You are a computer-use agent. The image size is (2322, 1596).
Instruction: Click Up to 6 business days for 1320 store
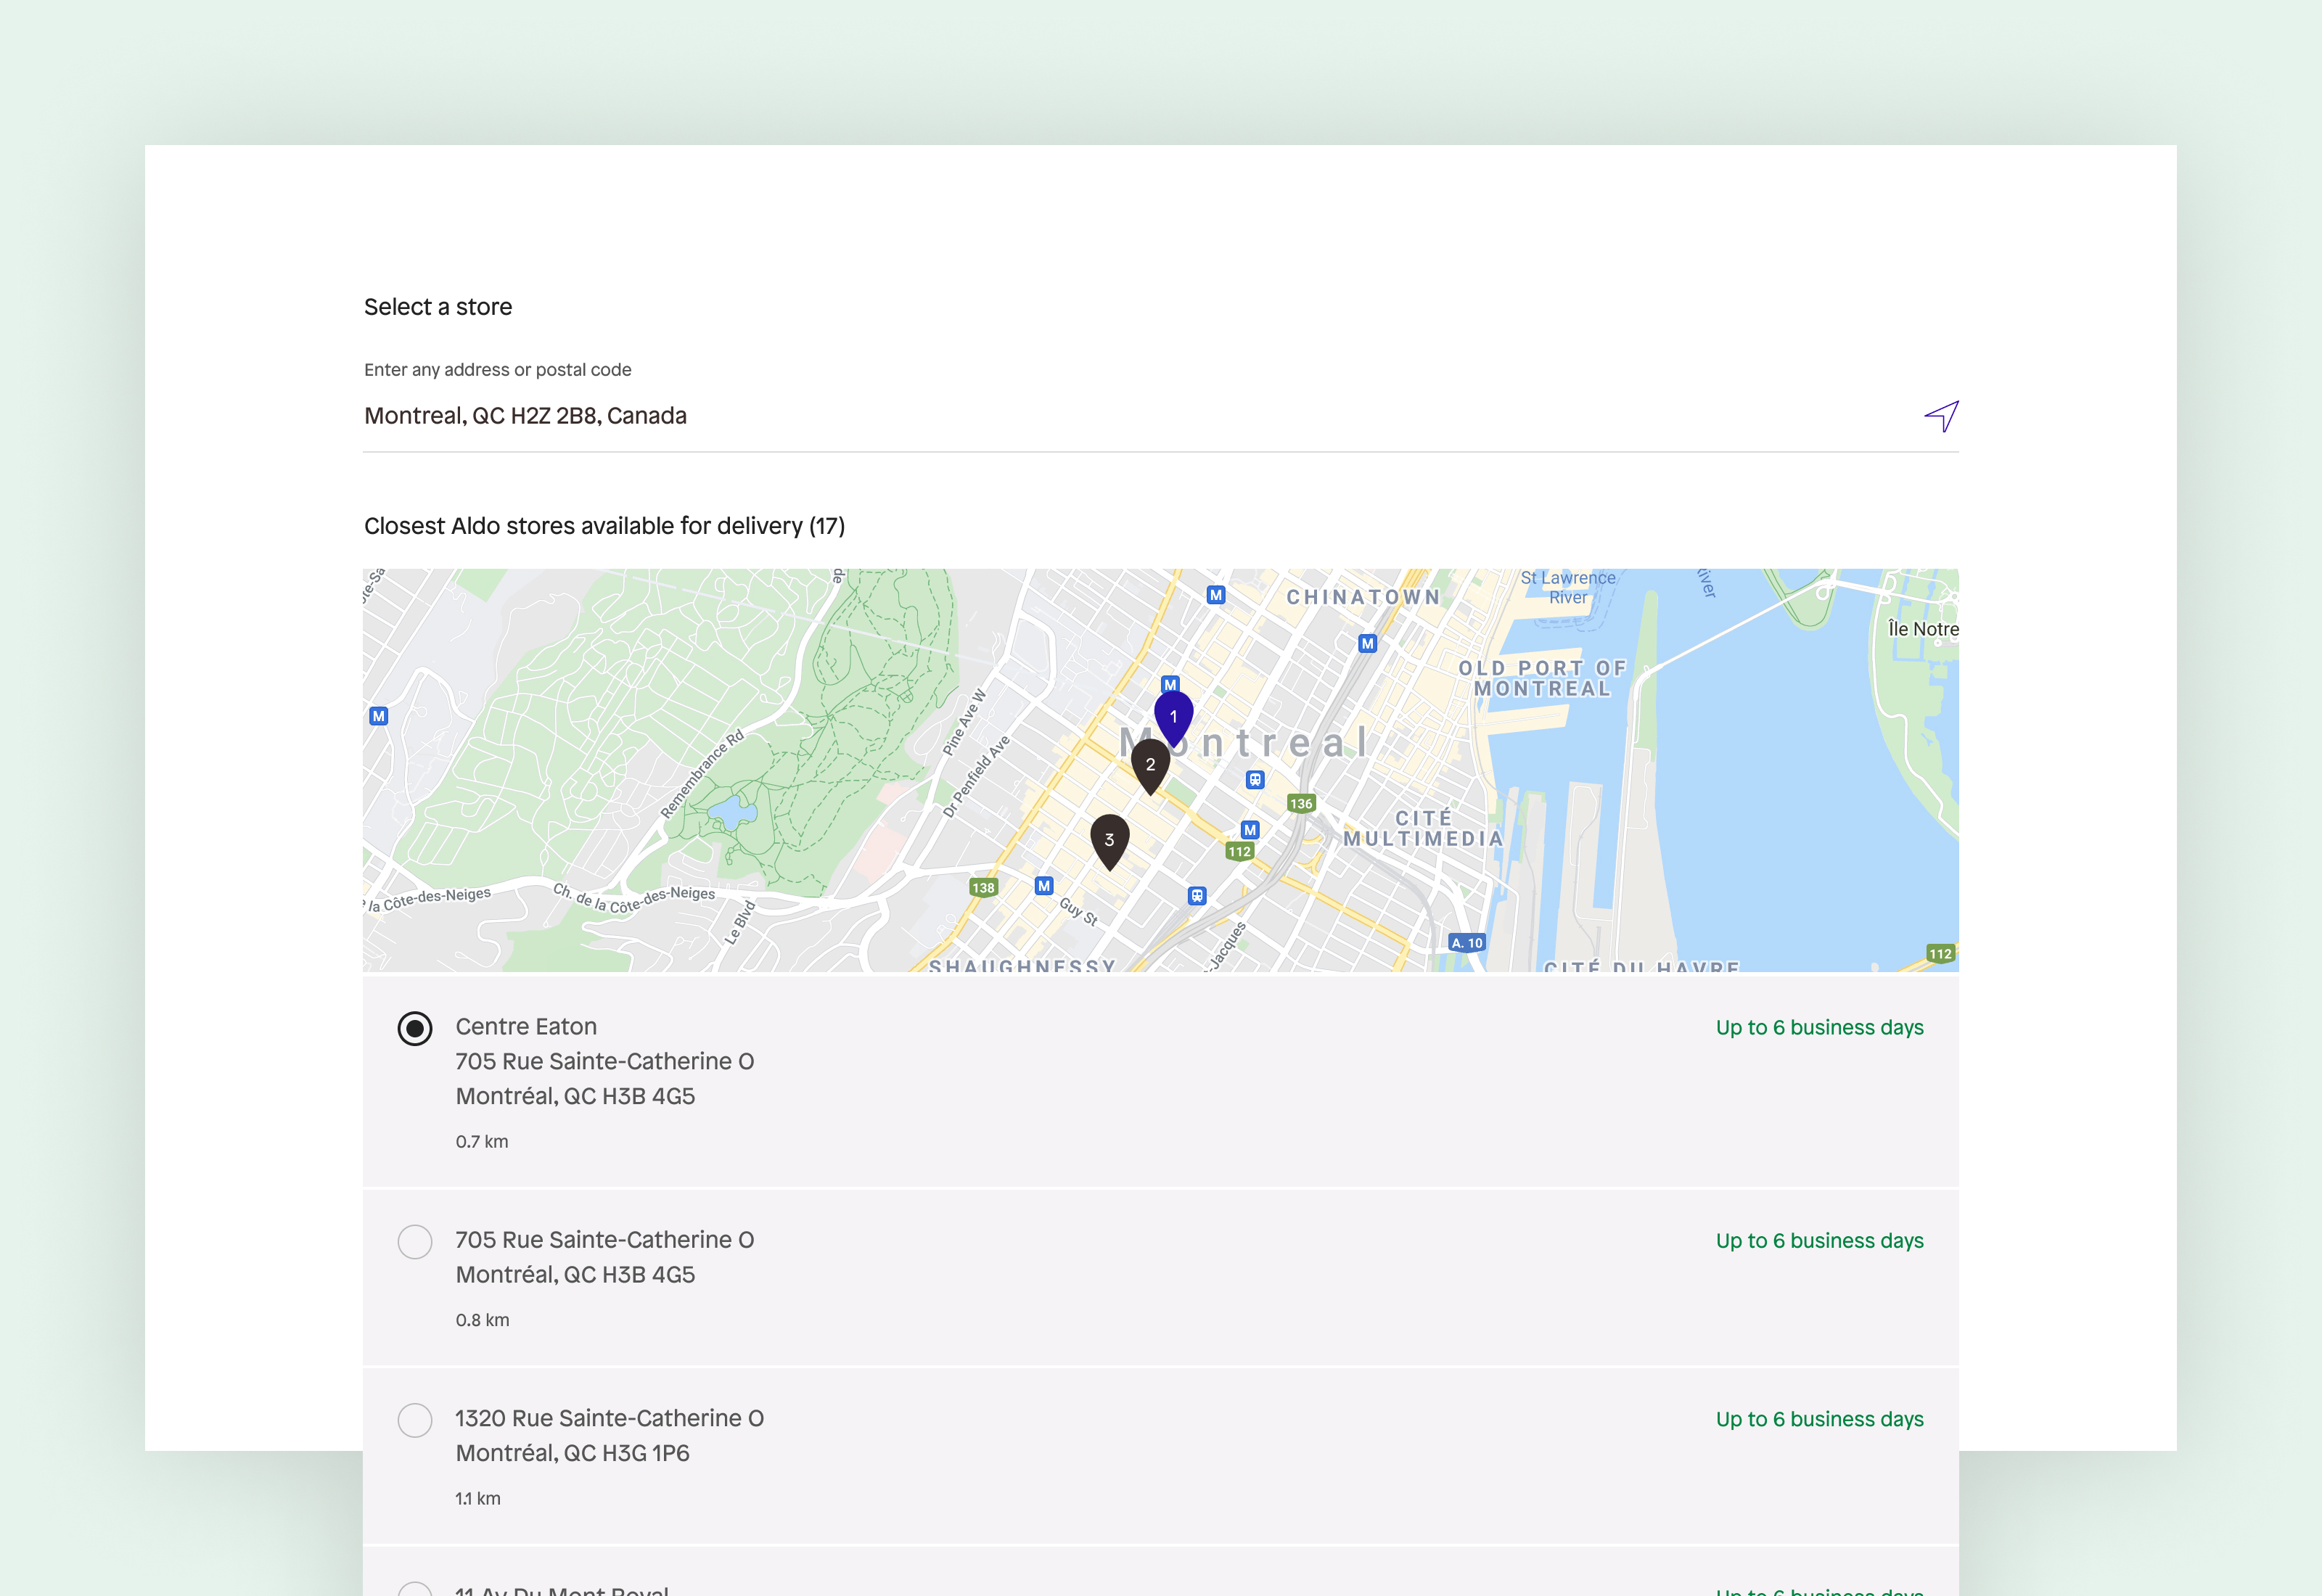(x=1819, y=1419)
